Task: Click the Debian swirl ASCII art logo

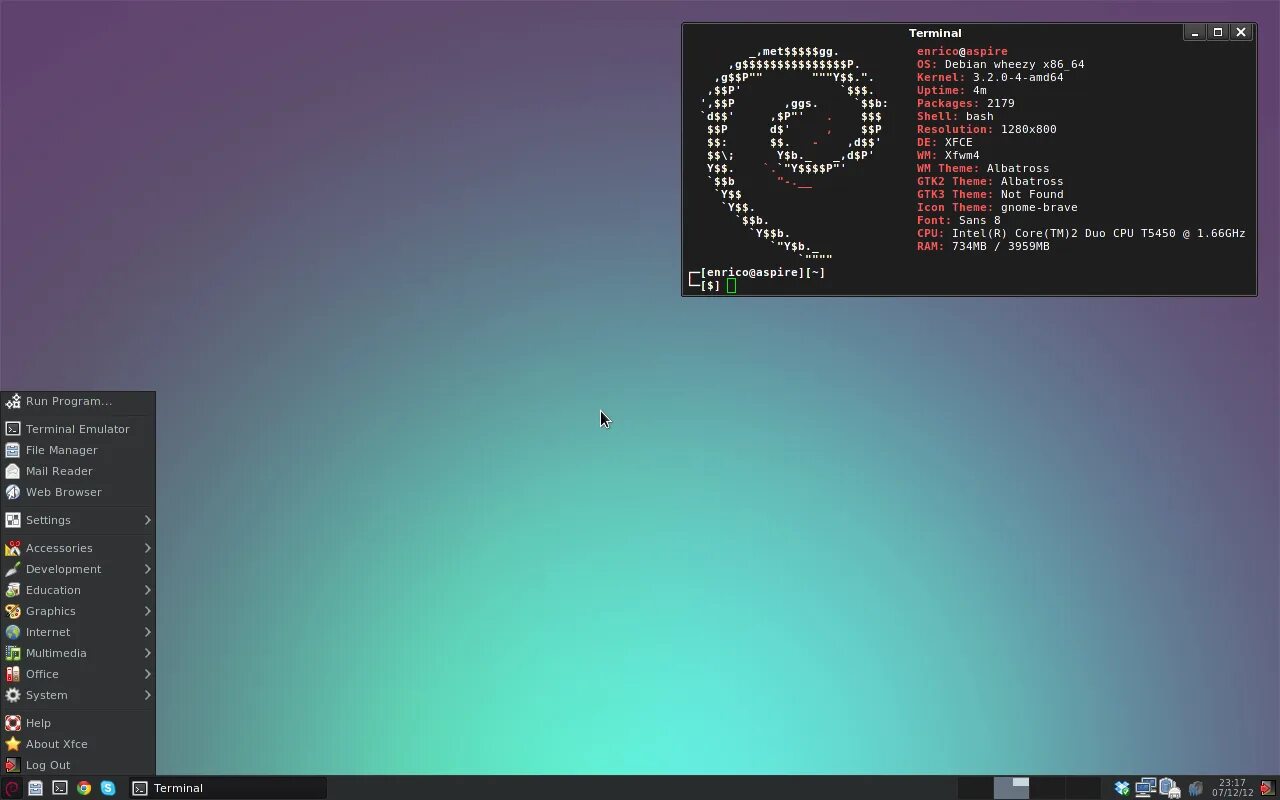Action: point(794,155)
